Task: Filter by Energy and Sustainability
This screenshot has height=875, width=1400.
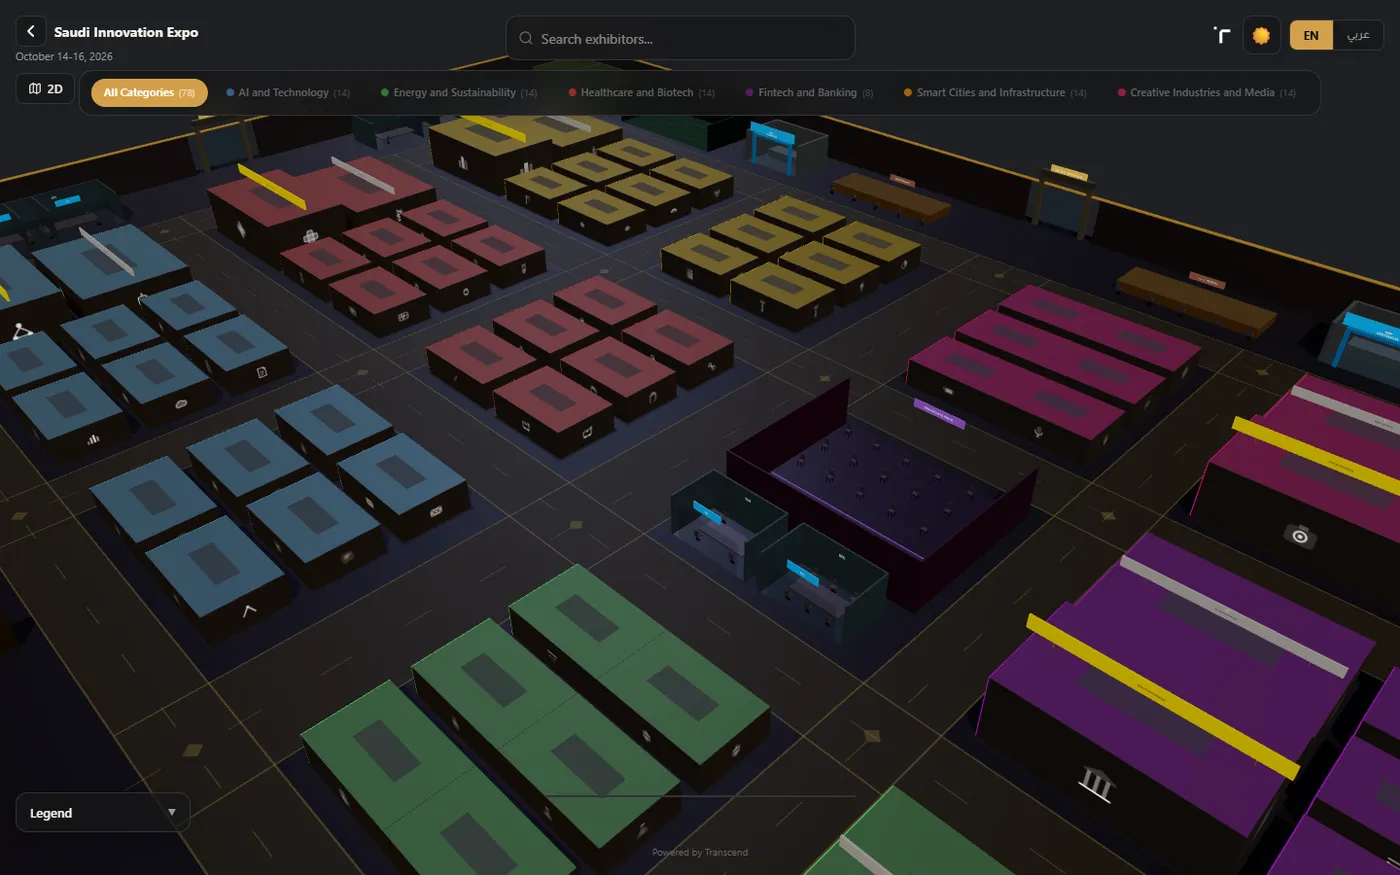Action: [459, 93]
